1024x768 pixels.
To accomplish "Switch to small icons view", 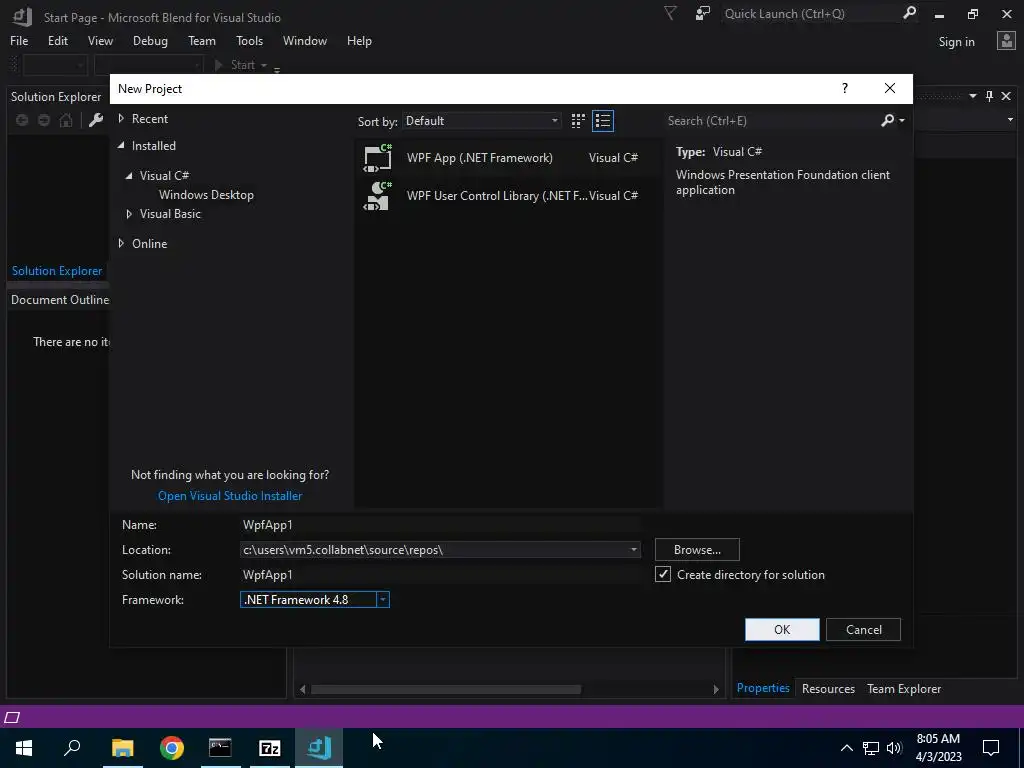I will coord(578,121).
